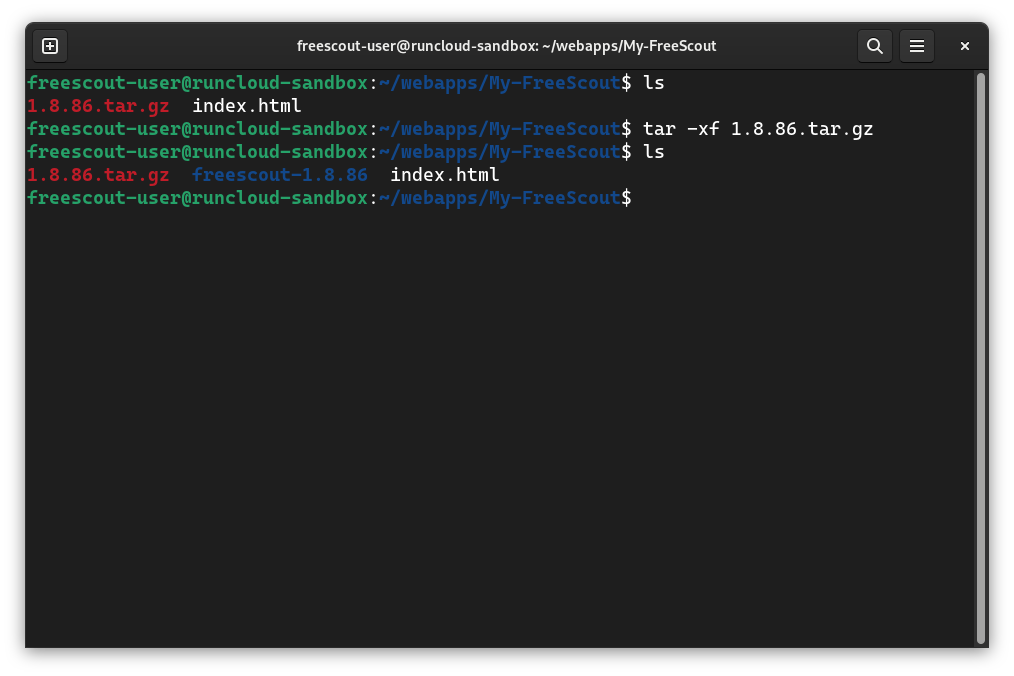Click the green username in the last prompt

click(197, 198)
